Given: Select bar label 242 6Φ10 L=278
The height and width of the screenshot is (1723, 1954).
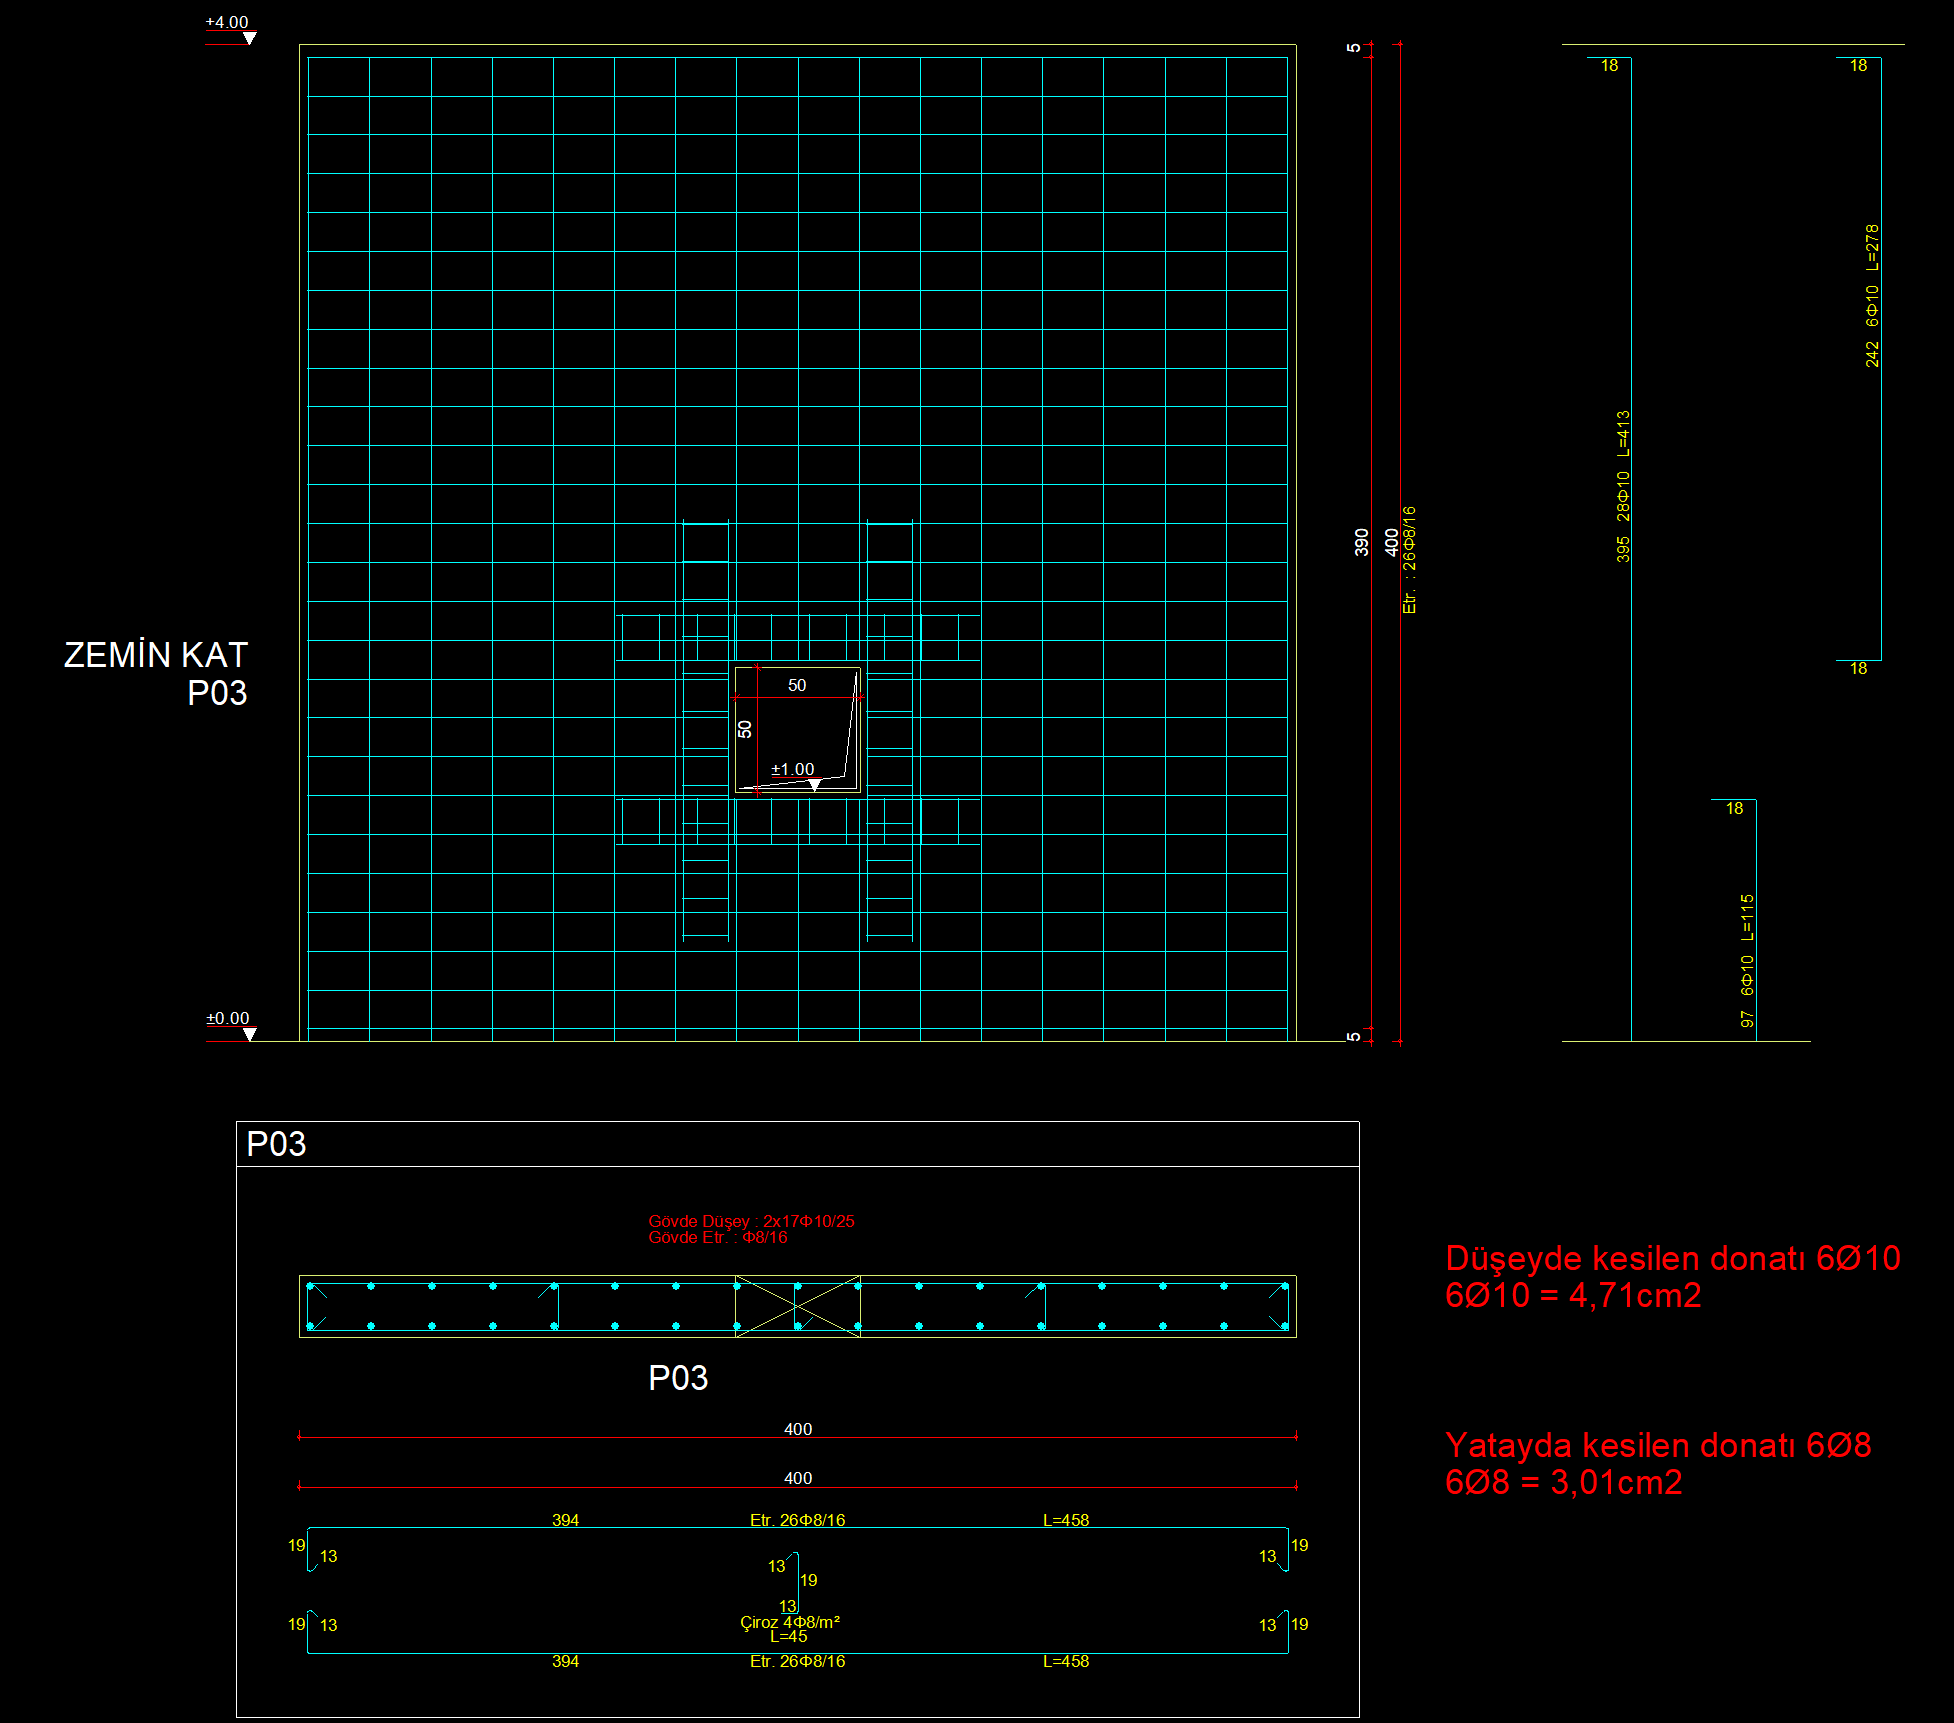Looking at the screenshot, I should click(1872, 296).
